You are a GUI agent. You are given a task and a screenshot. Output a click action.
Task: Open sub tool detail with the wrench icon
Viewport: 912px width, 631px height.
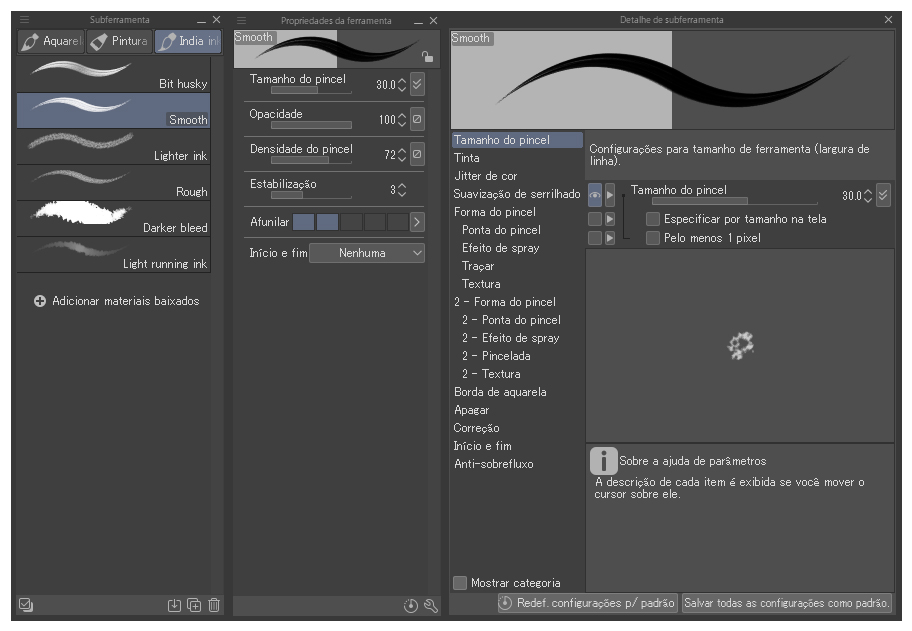(x=431, y=605)
